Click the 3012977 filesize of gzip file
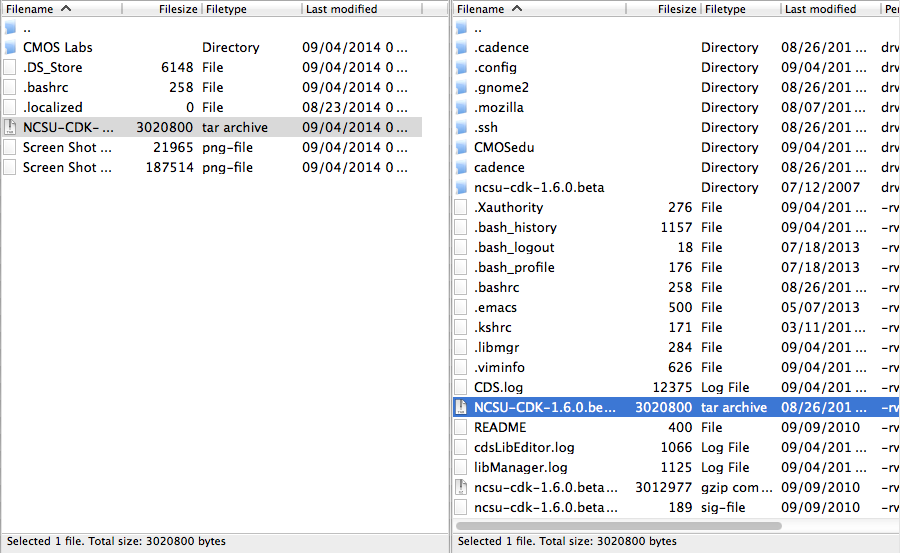The image size is (900, 553). click(663, 488)
